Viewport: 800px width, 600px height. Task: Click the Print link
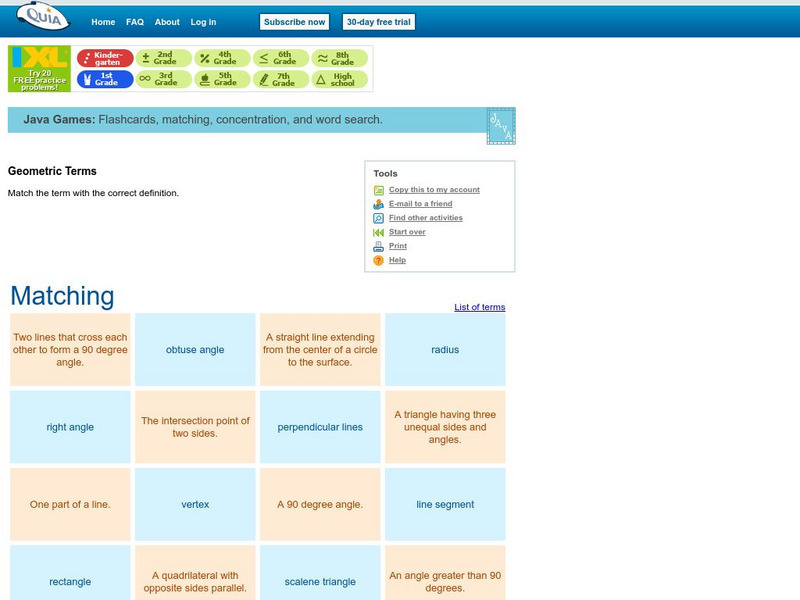click(398, 245)
